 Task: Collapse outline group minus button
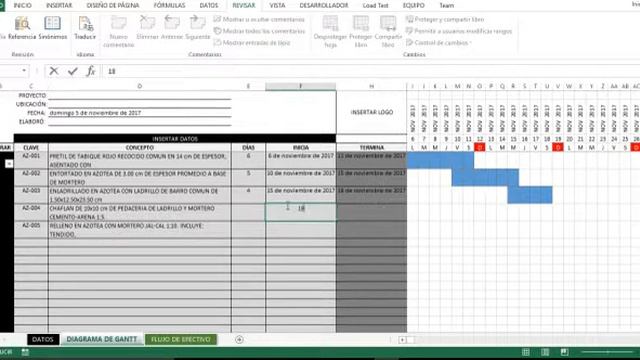pyautogui.click(x=9, y=164)
